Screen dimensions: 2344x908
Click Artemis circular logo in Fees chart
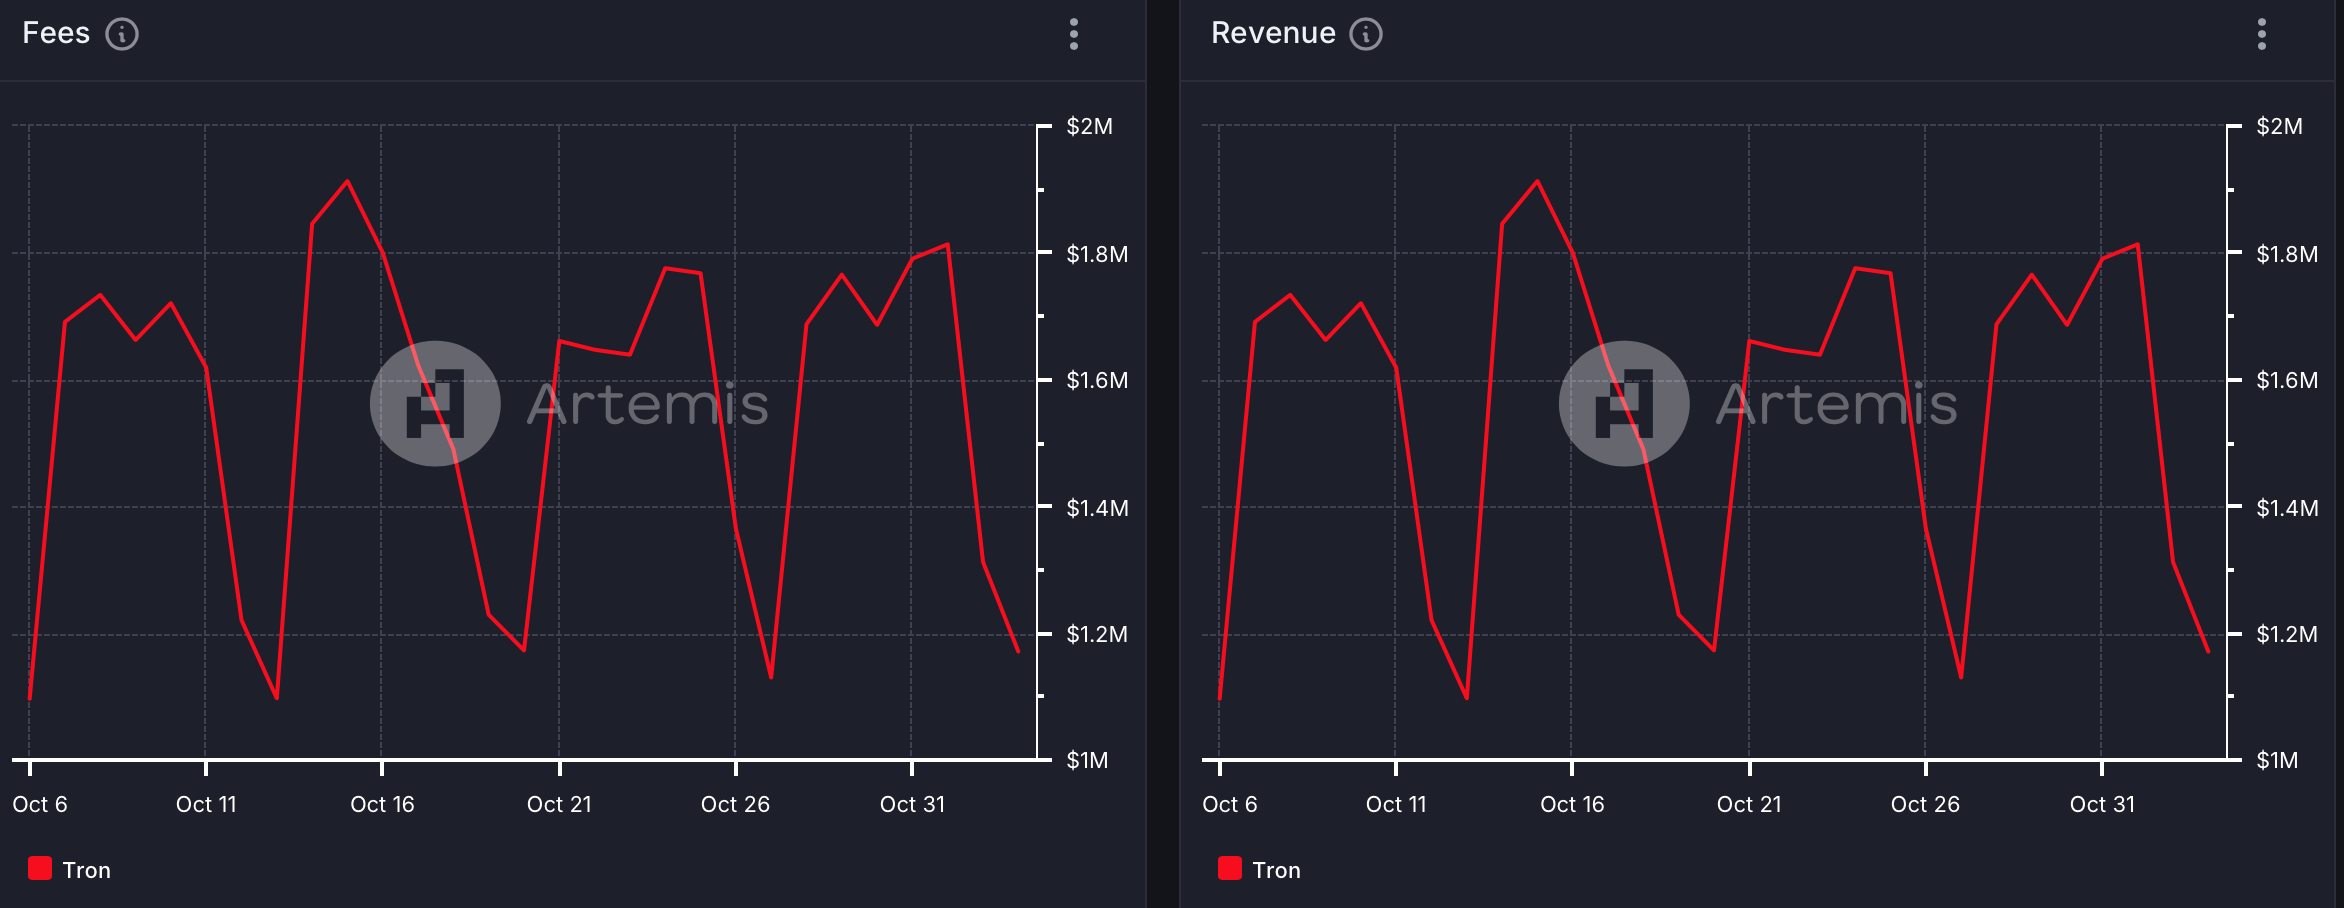click(x=435, y=404)
